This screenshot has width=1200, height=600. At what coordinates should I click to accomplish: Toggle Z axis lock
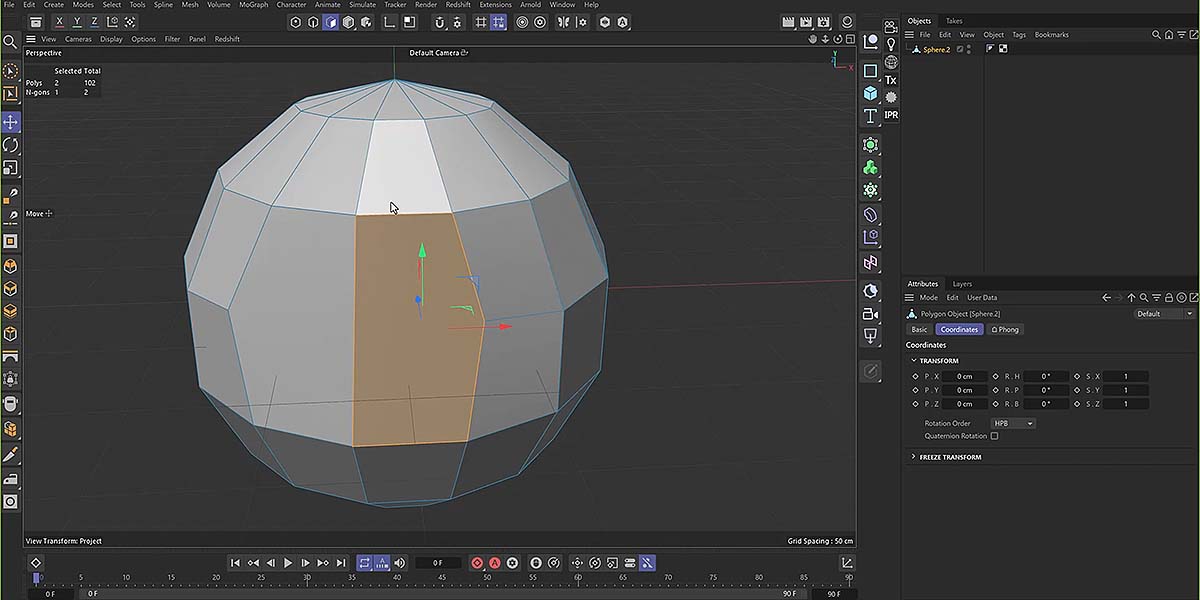coord(95,22)
